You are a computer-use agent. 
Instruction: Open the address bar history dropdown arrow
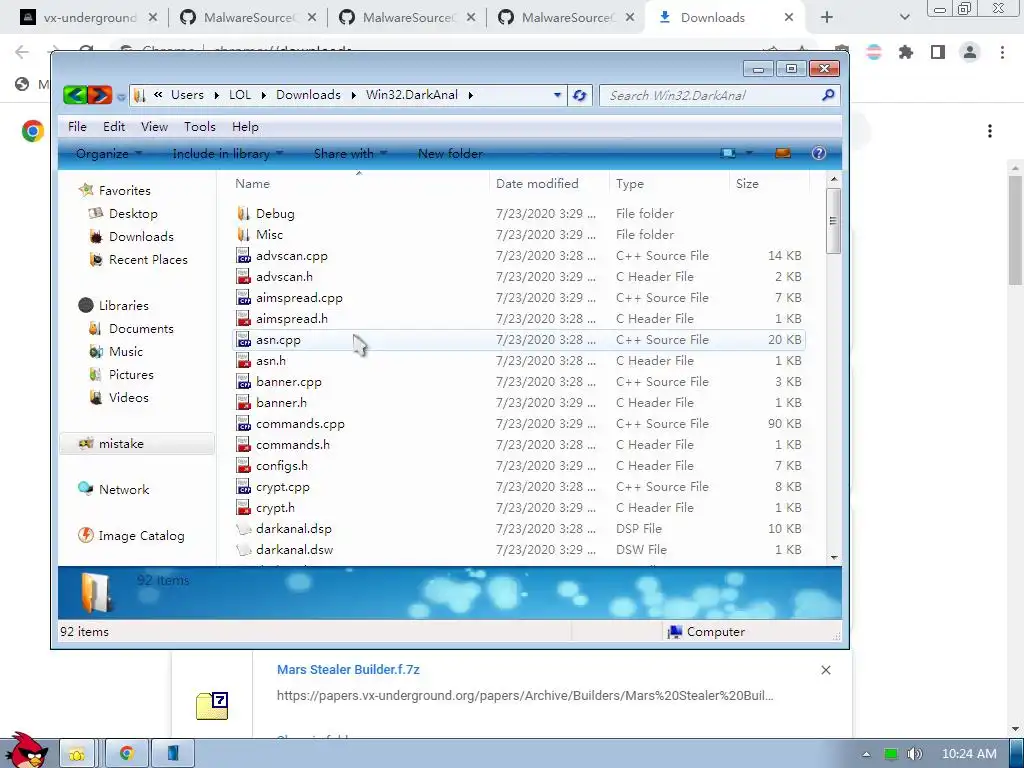[x=557, y=95]
